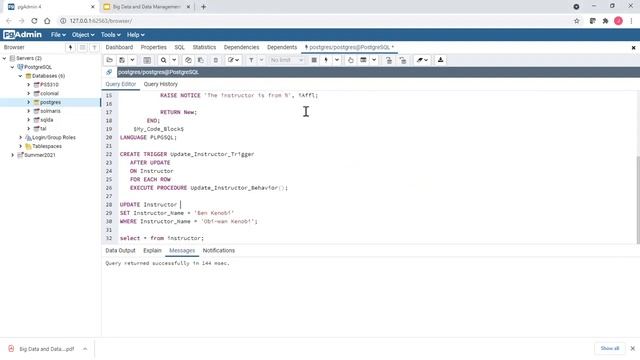Open the filter options dropdown arrow
640x360 pixels.
coord(261,60)
